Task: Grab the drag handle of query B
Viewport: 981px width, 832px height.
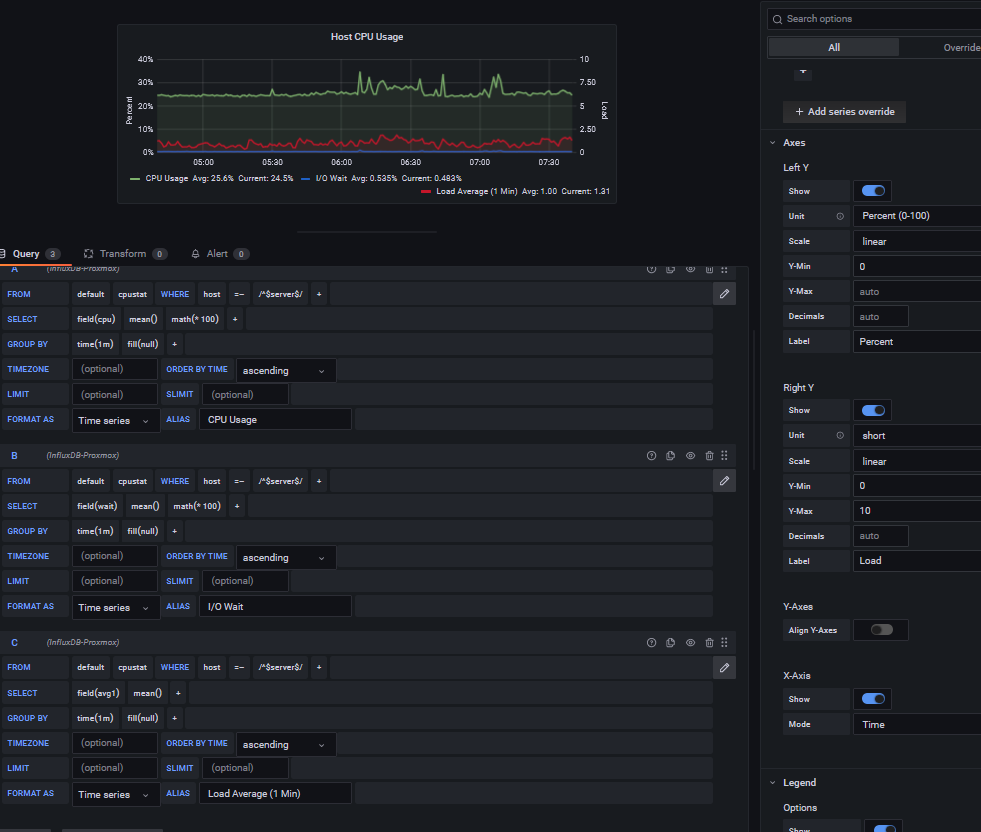Action: tap(724, 455)
